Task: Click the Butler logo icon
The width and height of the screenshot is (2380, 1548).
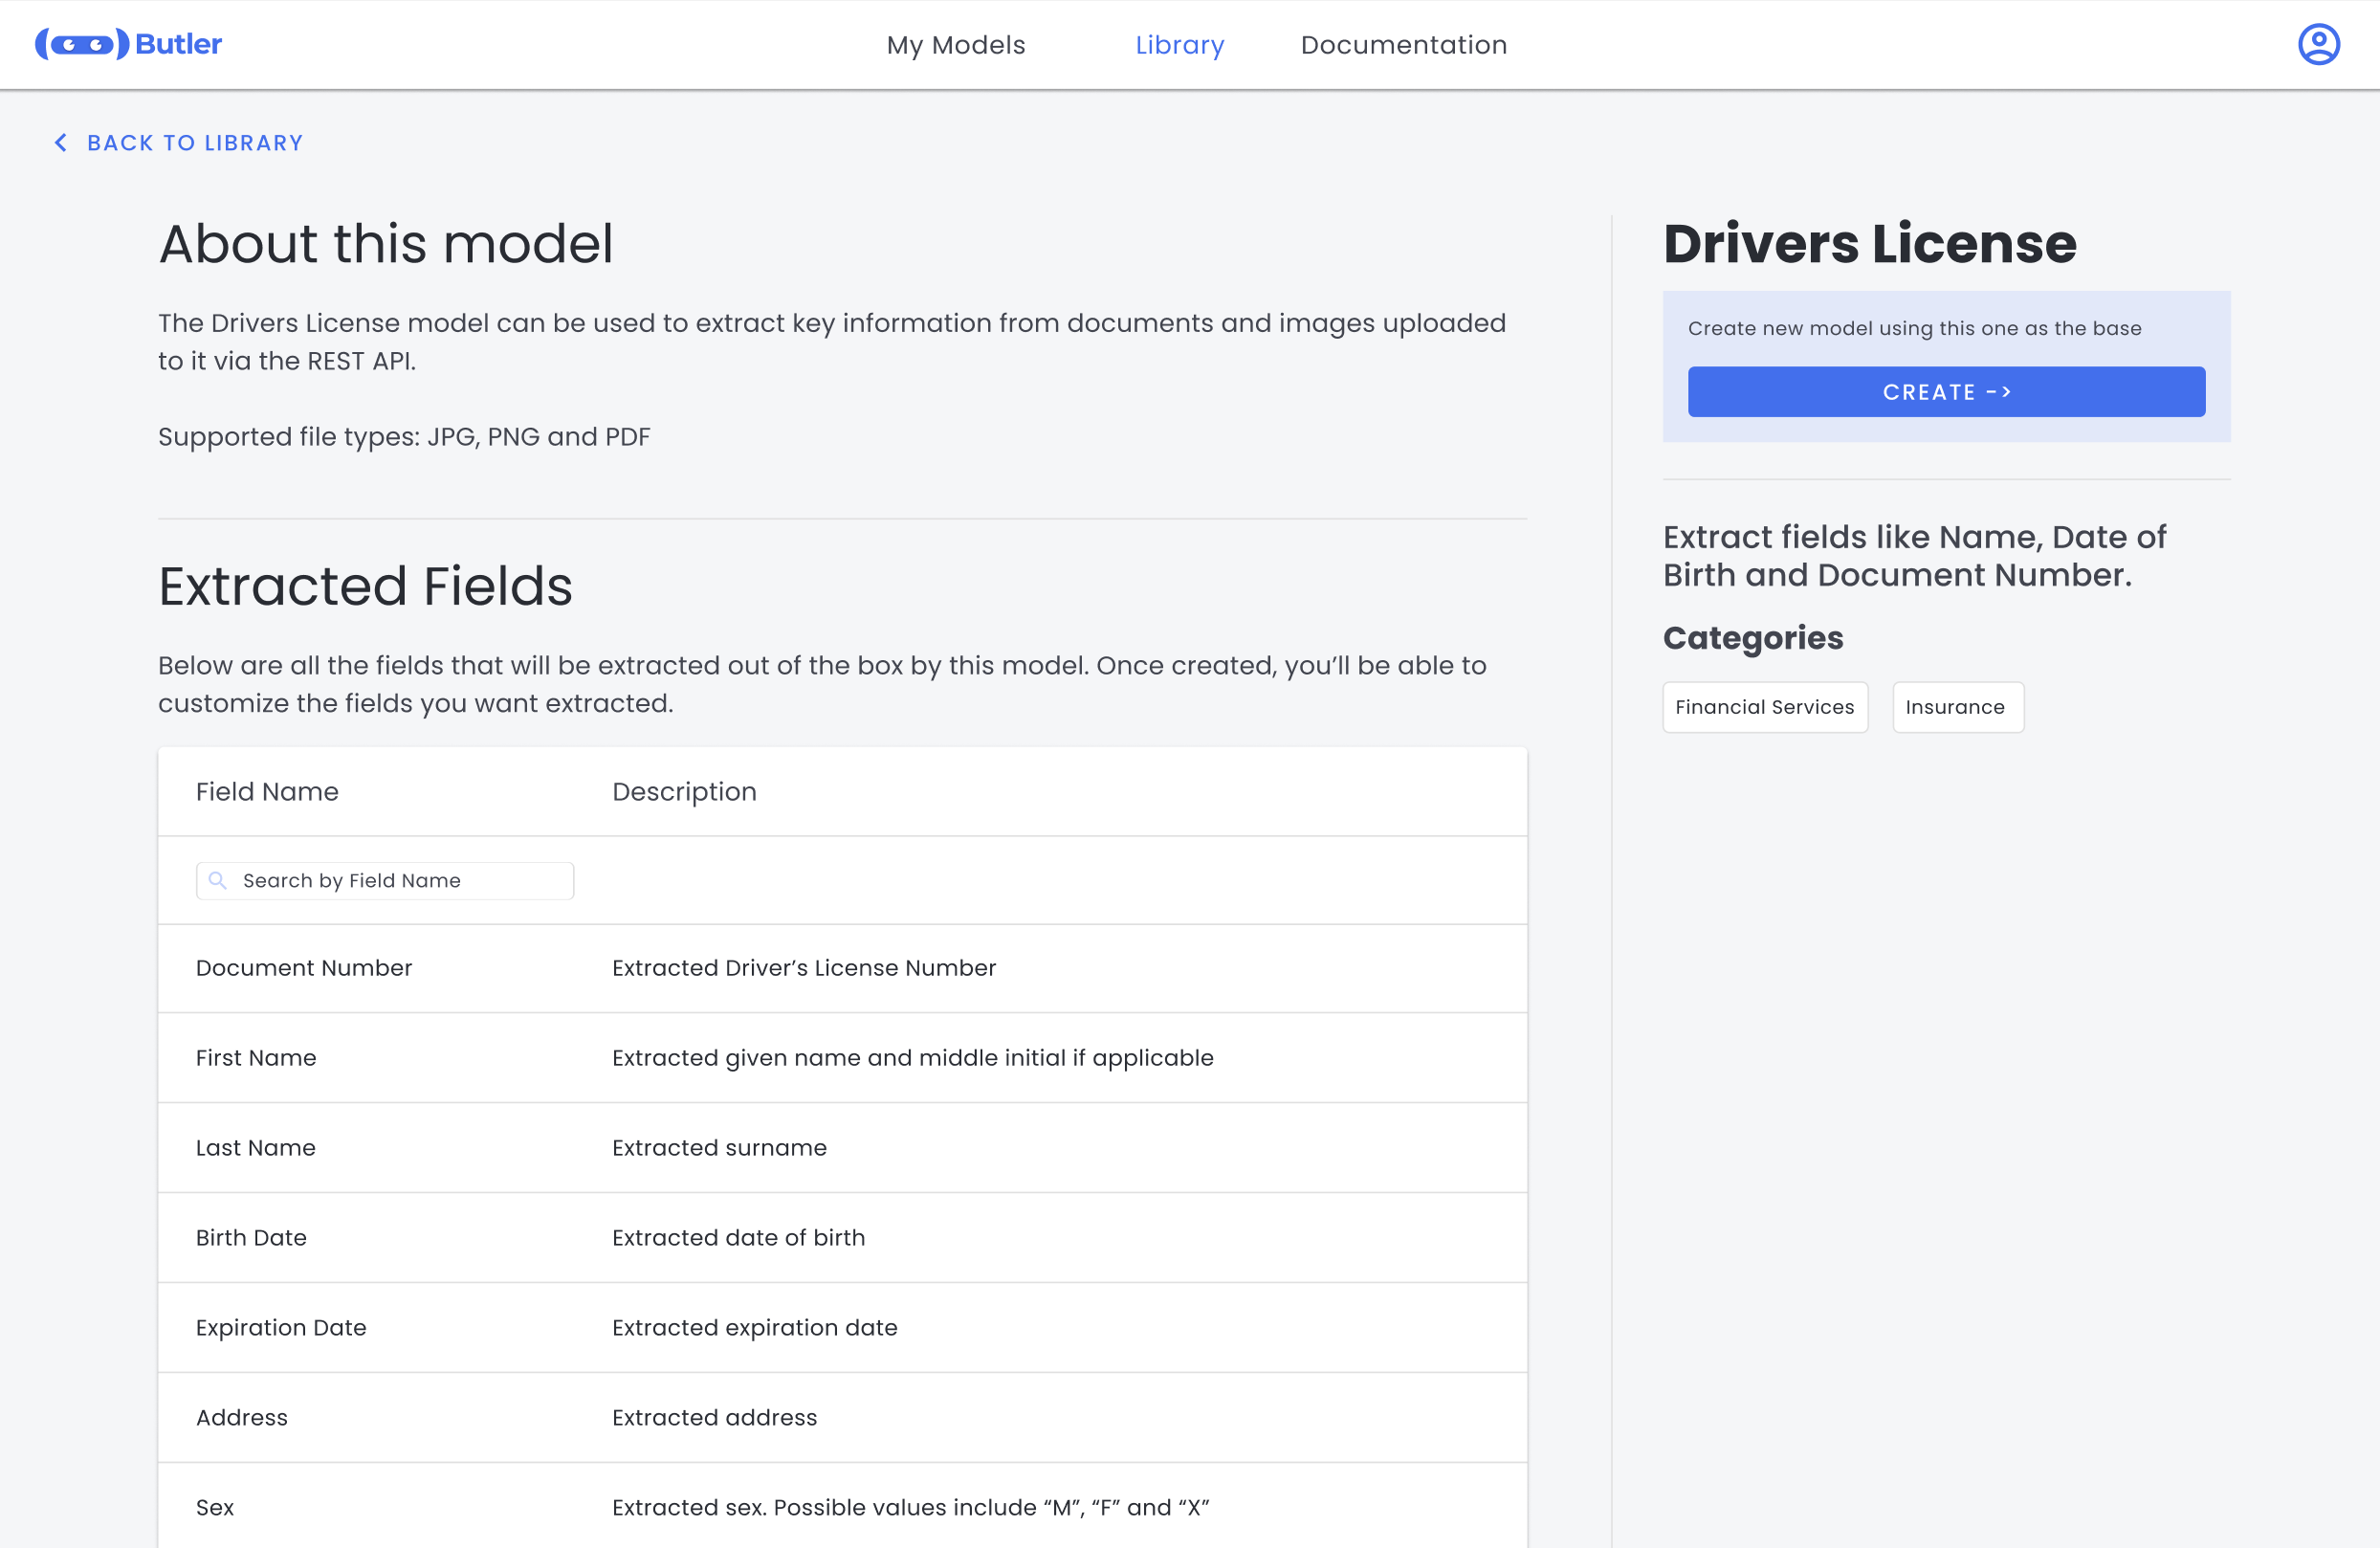Action: tap(82, 44)
